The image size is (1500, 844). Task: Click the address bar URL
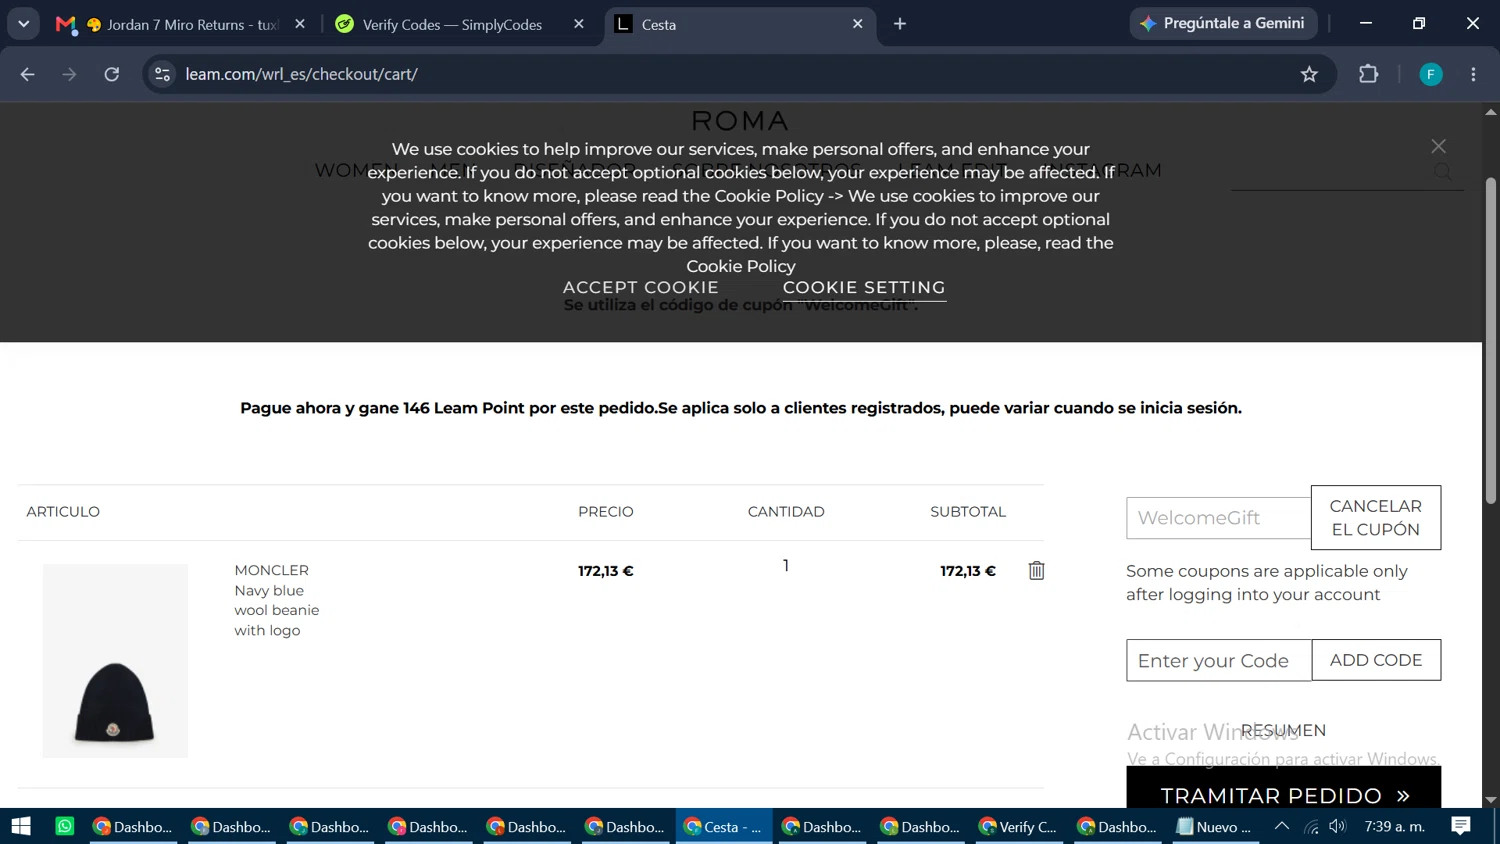302,74
